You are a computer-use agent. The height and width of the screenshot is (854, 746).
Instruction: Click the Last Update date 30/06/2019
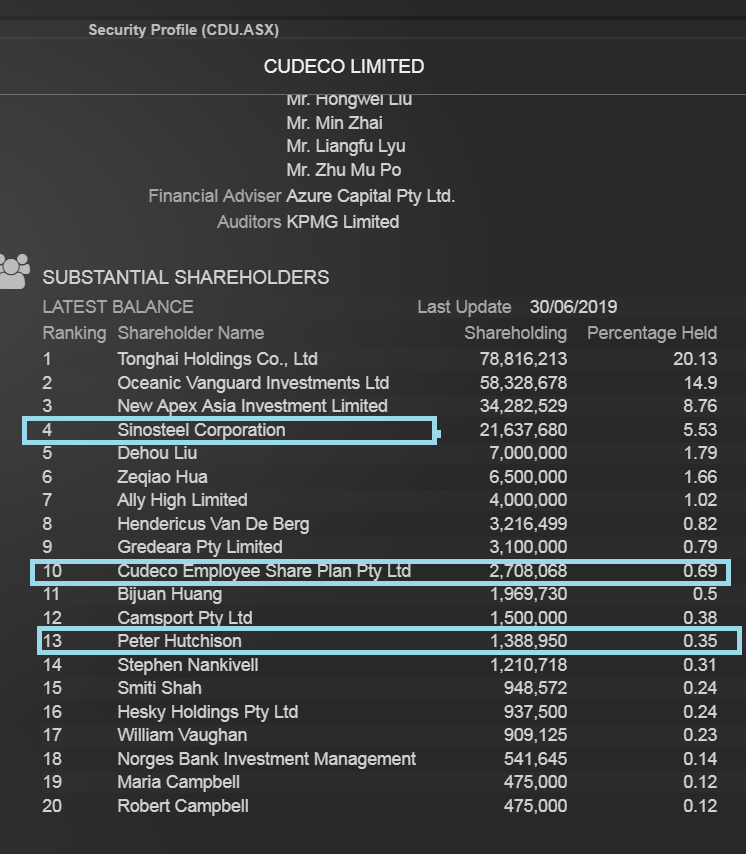coord(573,307)
